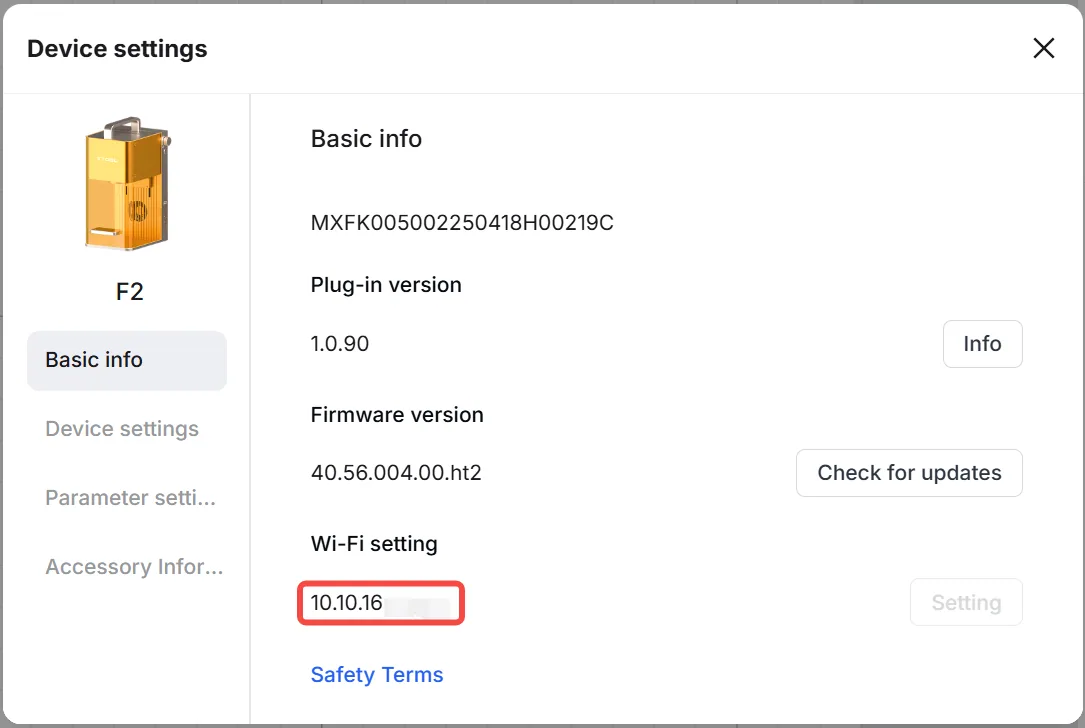Click the plug-in version value 1.0.90

tap(340, 344)
